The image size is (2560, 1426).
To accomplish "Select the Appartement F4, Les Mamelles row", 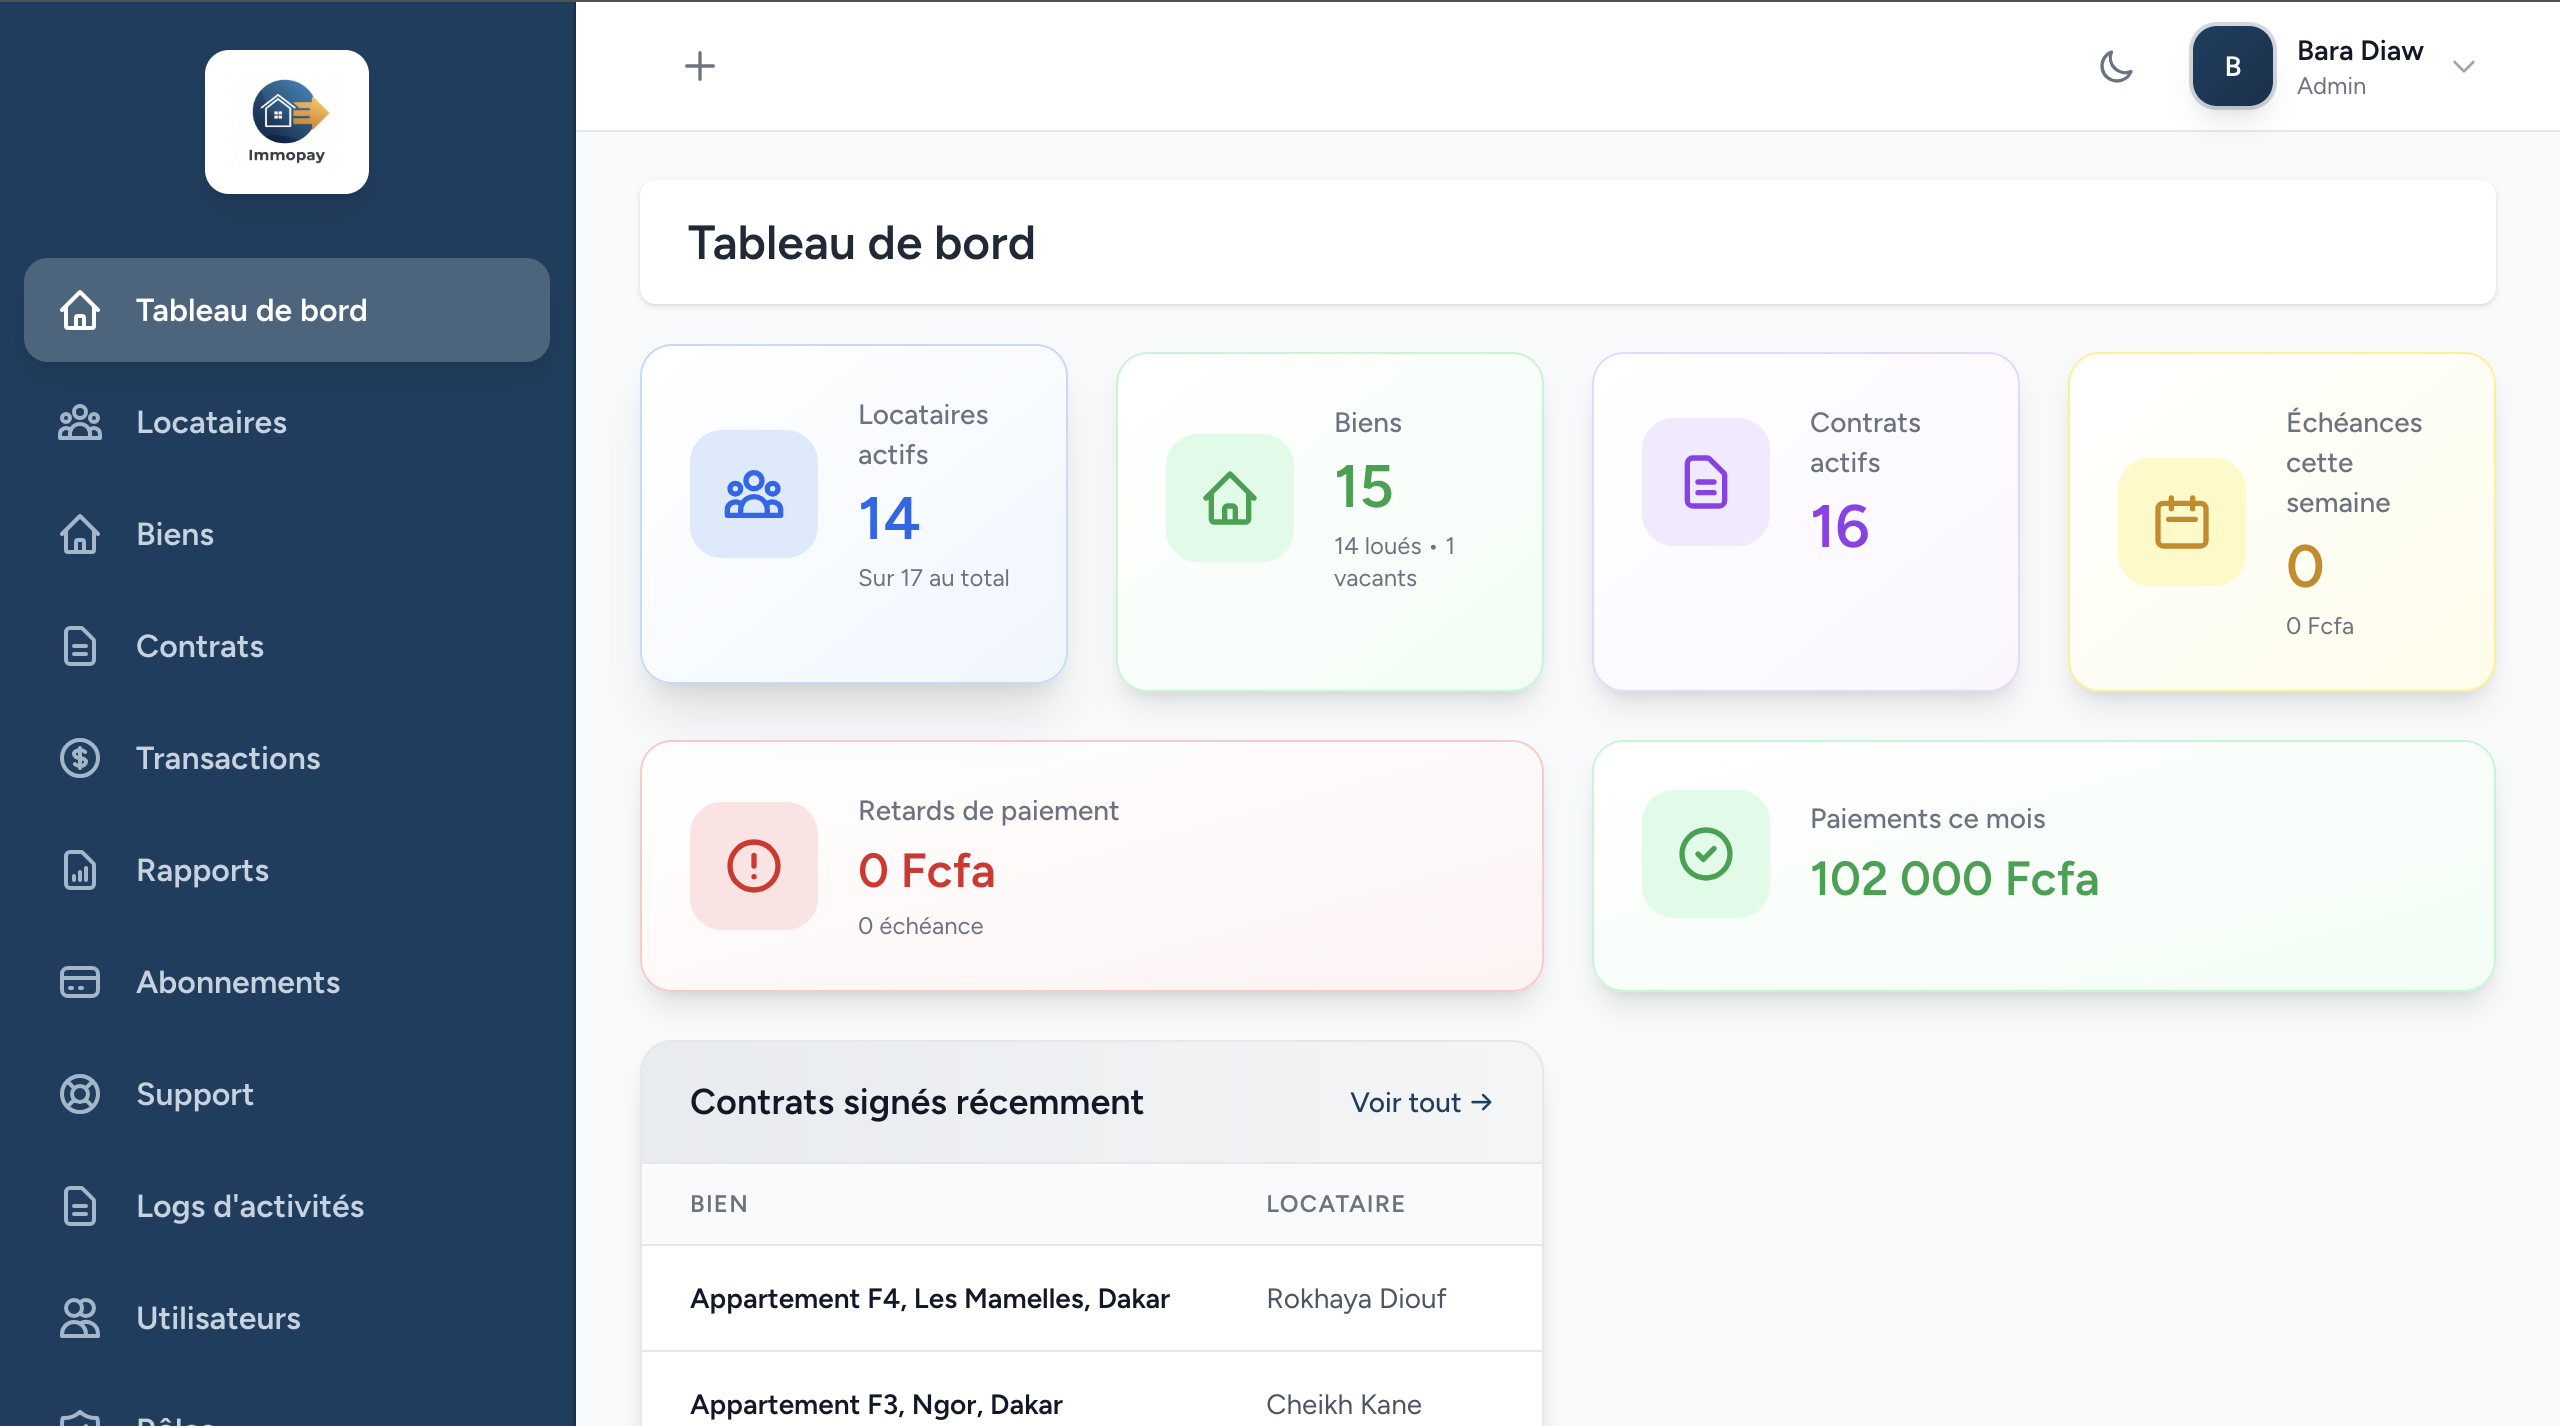I will [929, 1298].
